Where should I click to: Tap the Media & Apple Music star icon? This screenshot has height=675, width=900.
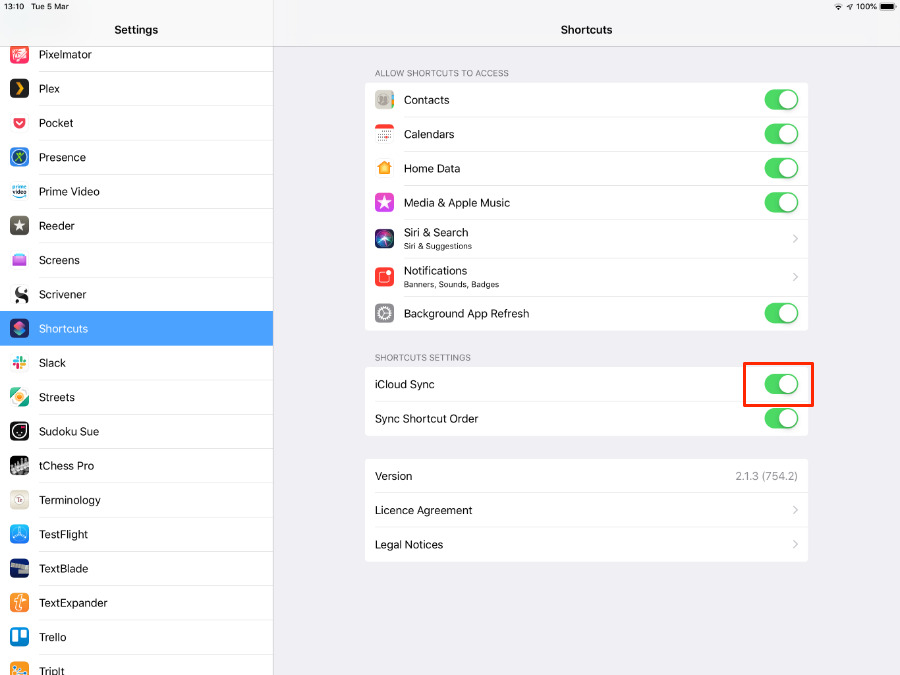385,203
